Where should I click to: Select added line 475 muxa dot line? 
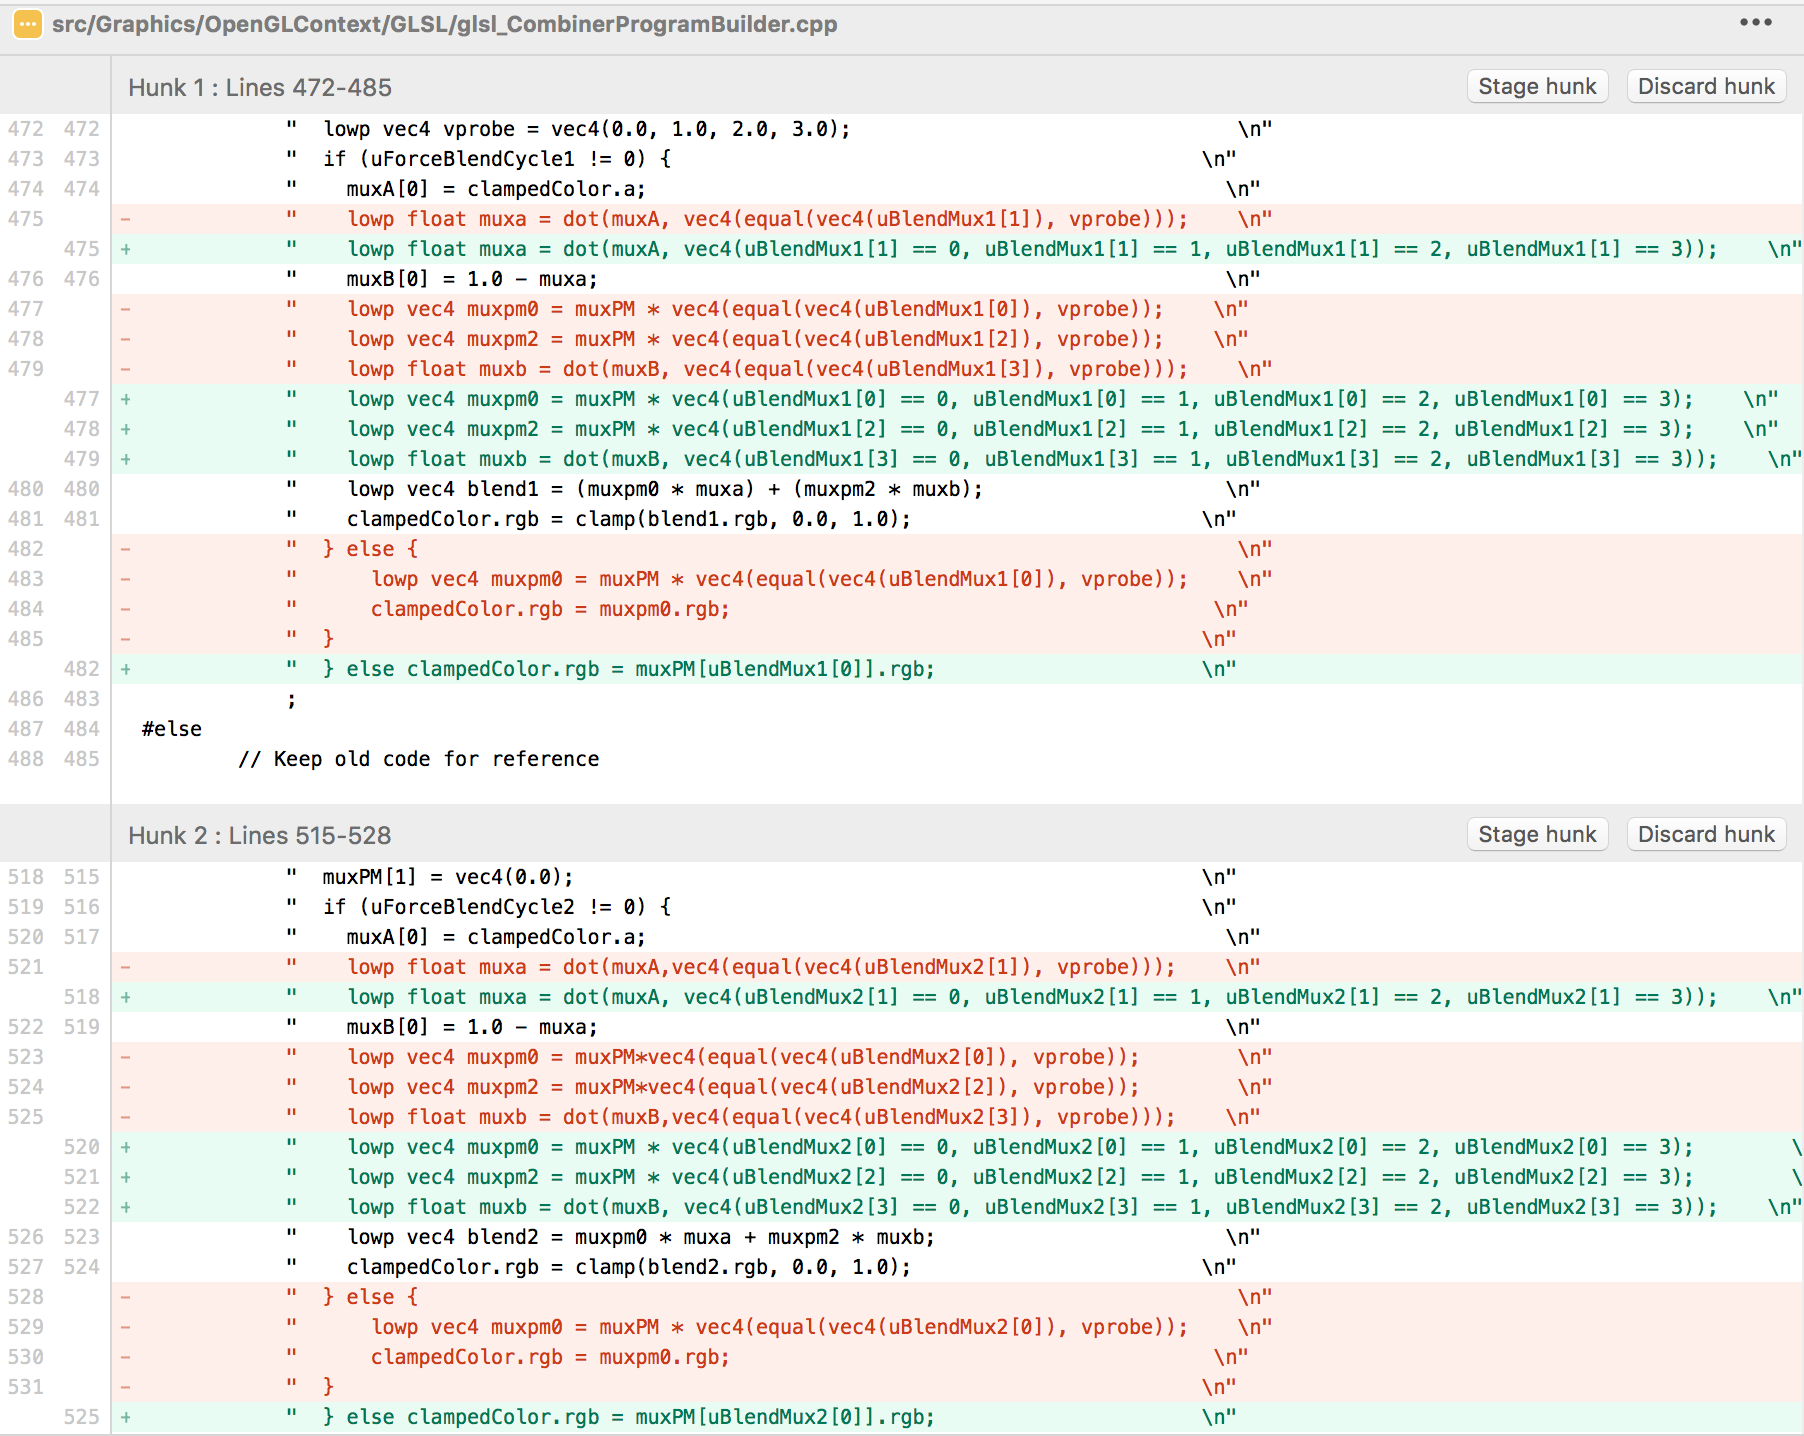coord(957,249)
